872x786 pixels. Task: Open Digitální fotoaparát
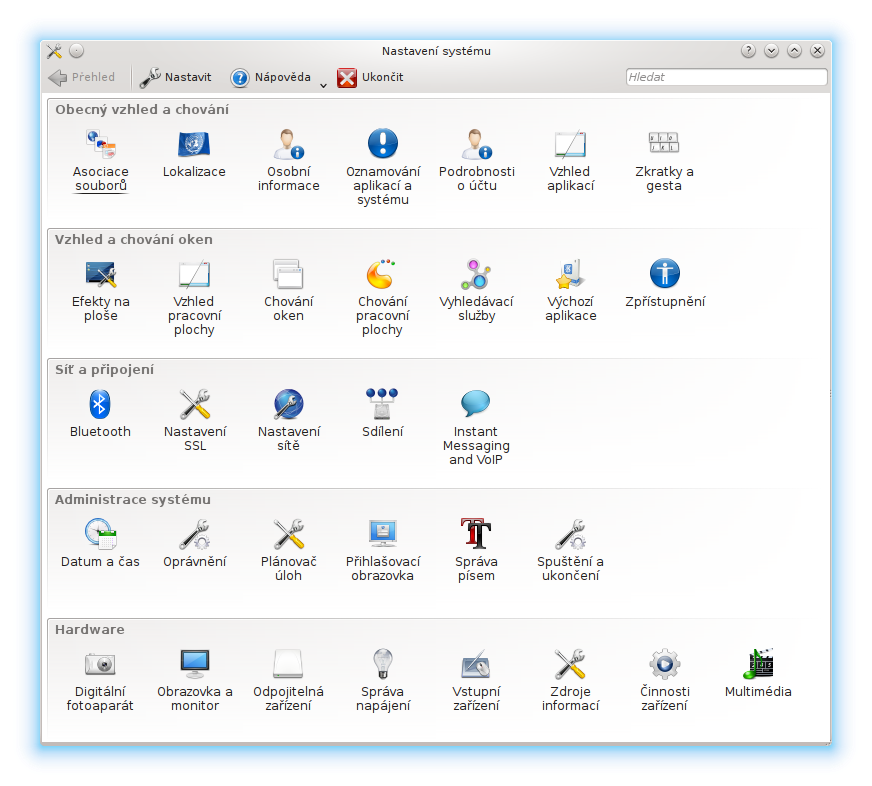(100, 681)
